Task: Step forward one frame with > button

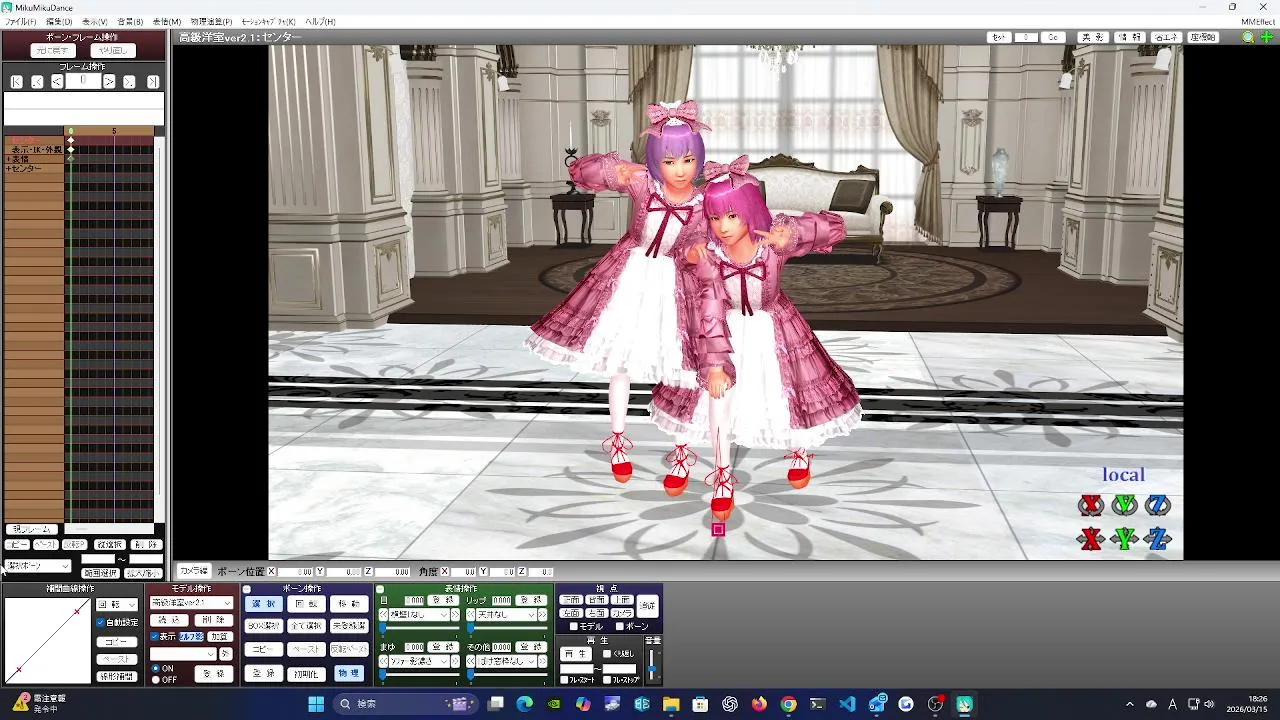Action: click(x=109, y=82)
